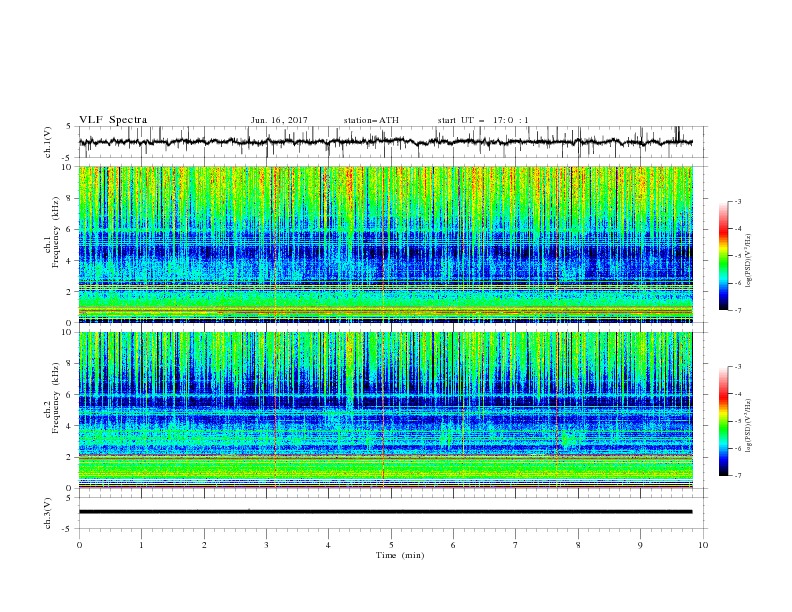Select the ch.3 voltage flat trace

tap(386, 512)
